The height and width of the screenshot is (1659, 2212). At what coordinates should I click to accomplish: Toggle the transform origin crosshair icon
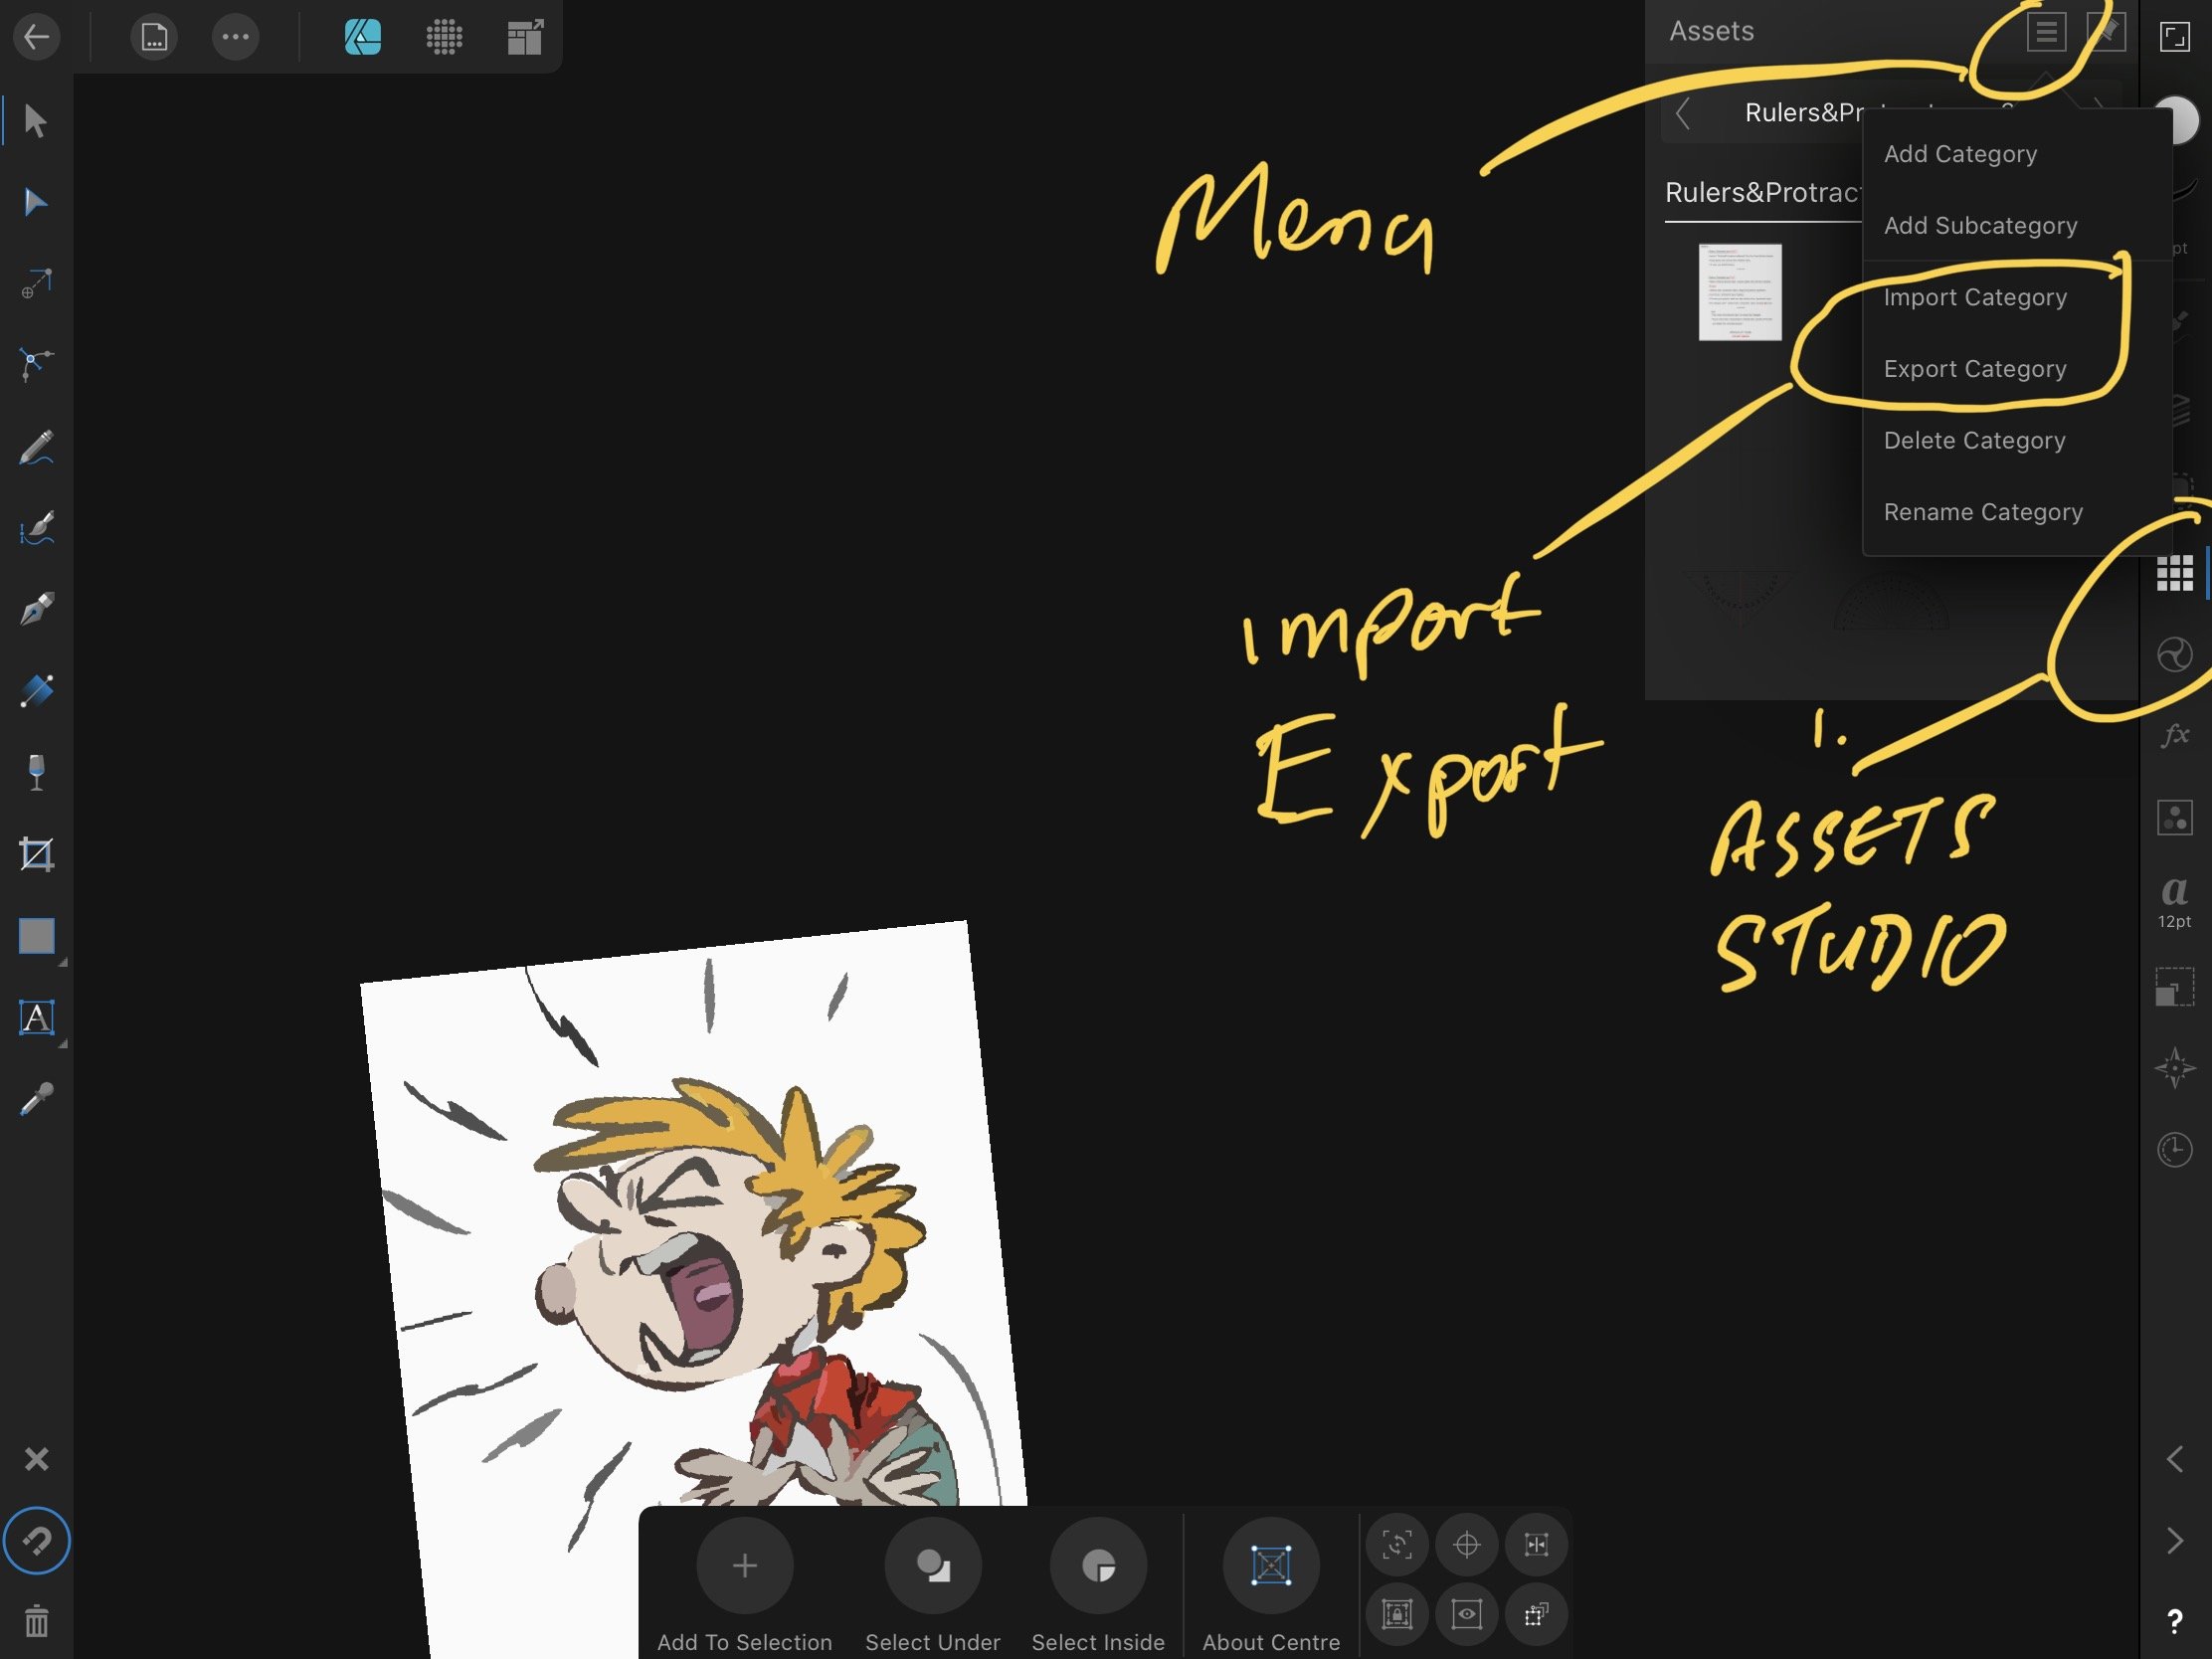pyautogui.click(x=1467, y=1545)
